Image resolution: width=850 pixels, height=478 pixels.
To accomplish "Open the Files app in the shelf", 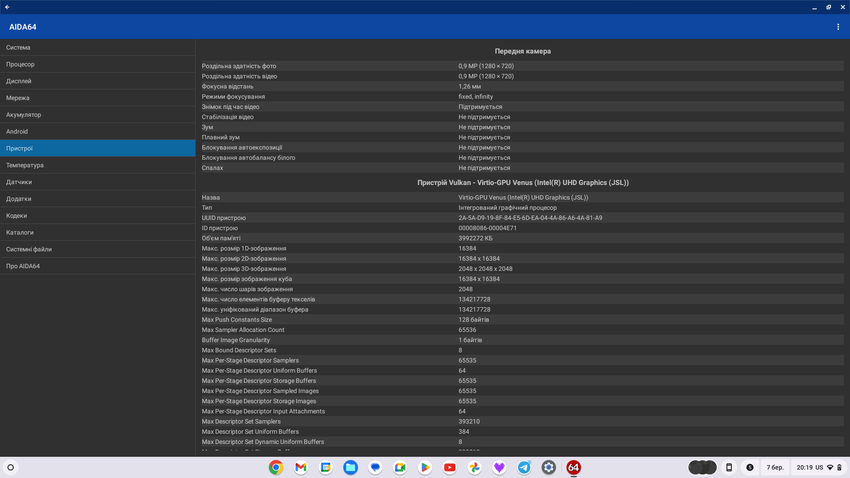I will (350, 467).
